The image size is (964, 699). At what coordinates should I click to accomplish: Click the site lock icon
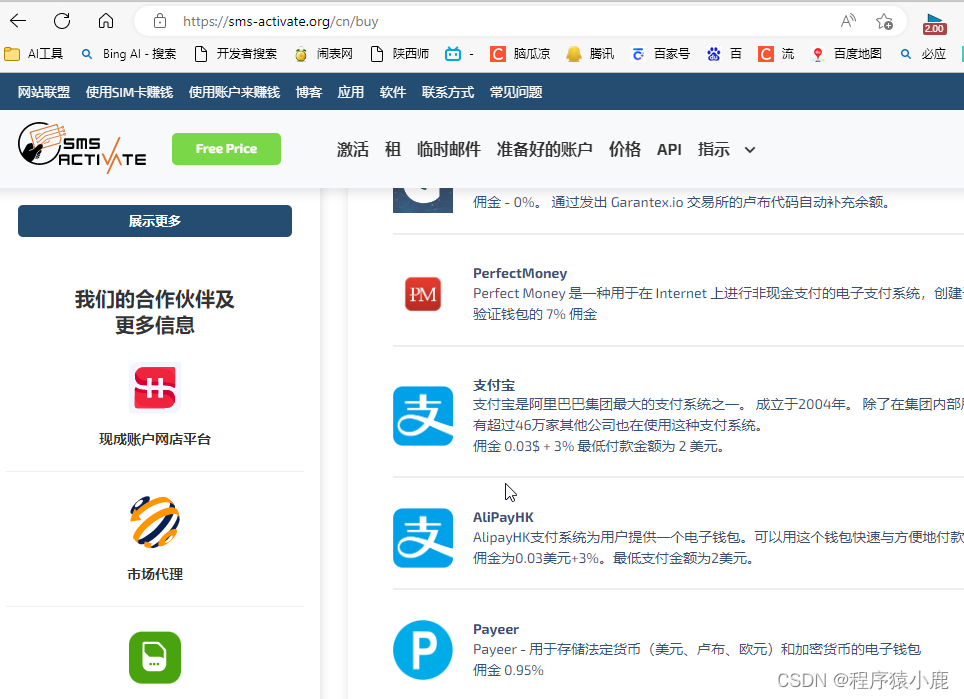(160, 22)
